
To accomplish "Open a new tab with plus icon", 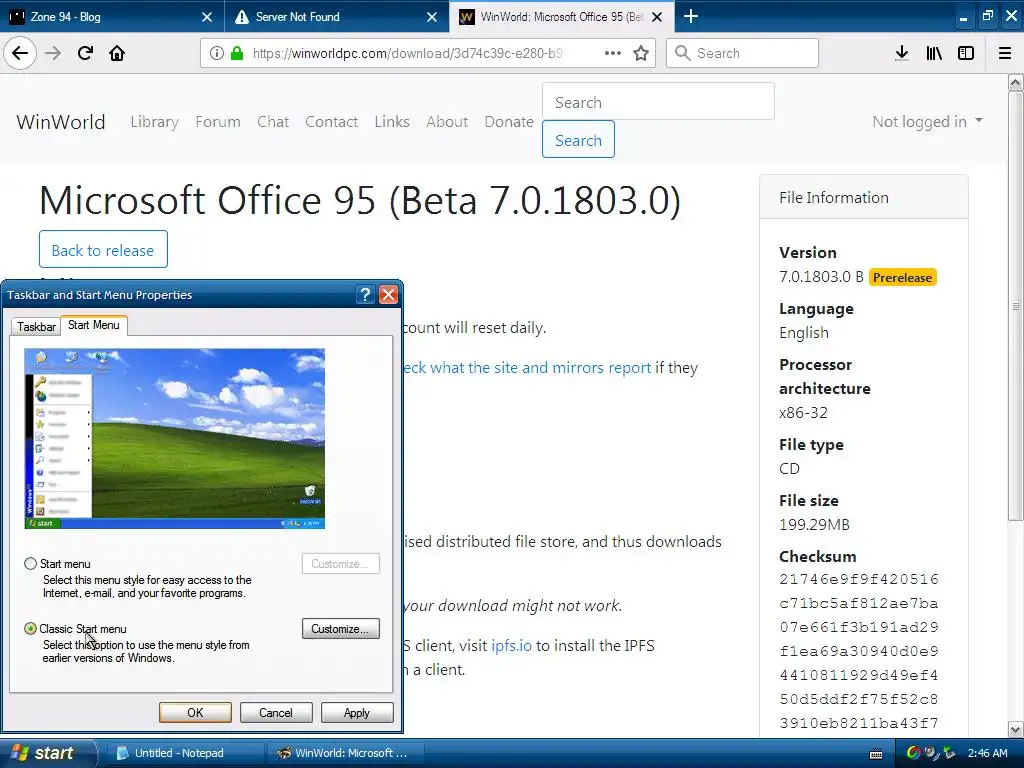I will (x=691, y=16).
